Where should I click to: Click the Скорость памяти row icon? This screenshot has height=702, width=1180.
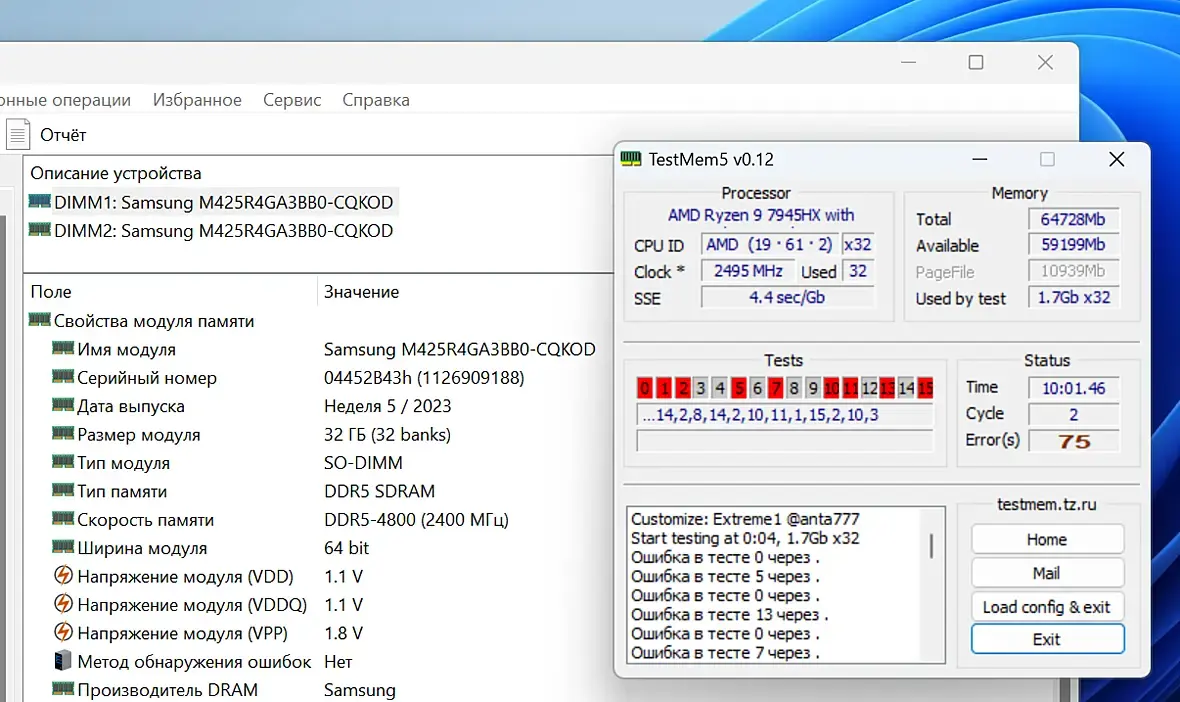click(63, 518)
